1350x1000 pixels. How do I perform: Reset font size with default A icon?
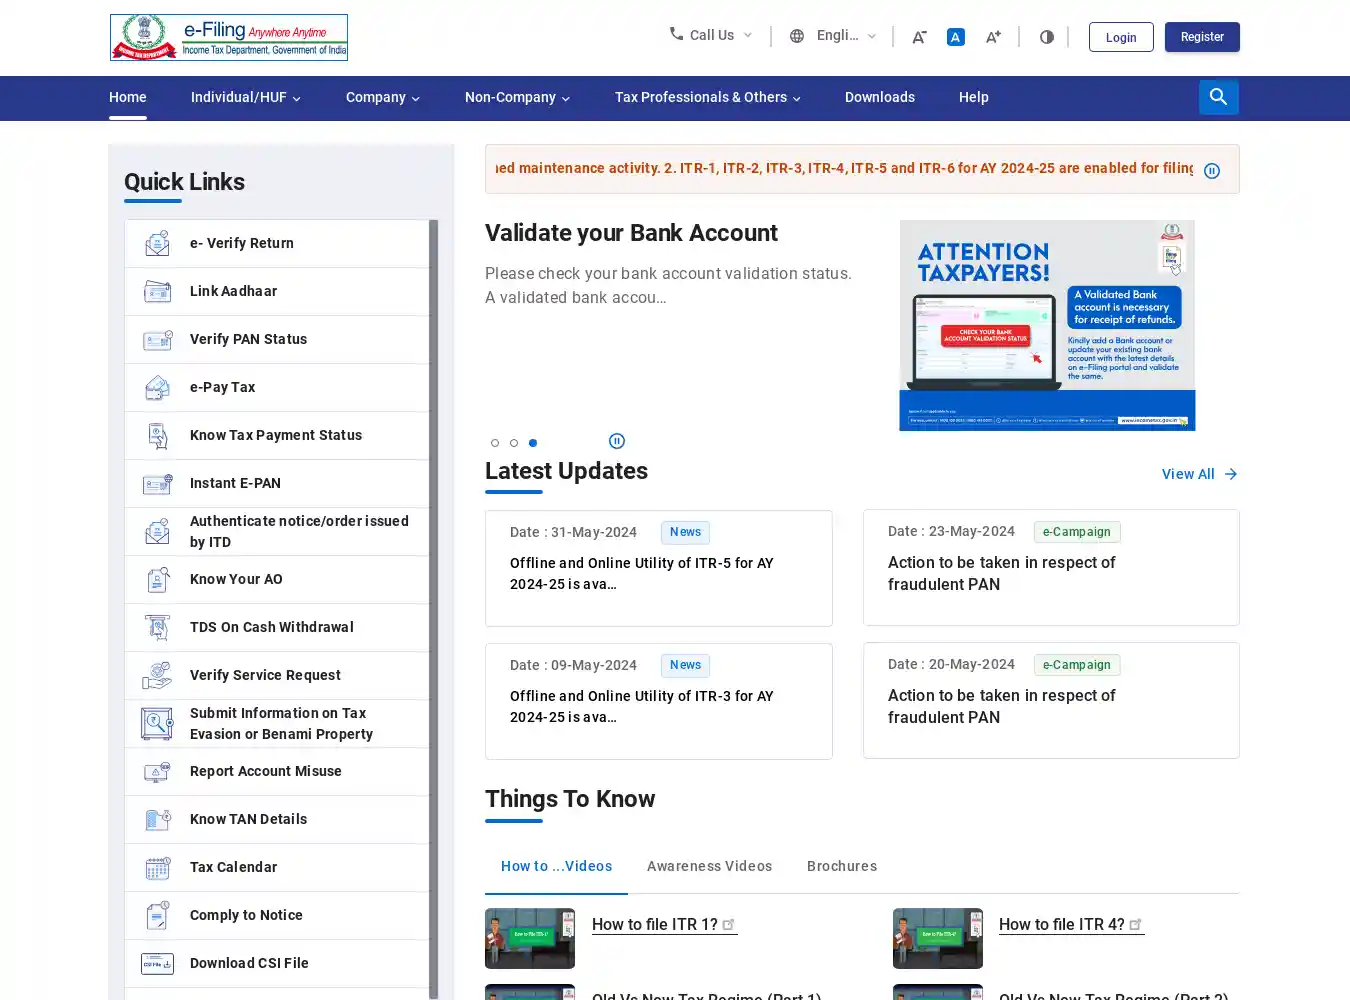pyautogui.click(x=956, y=37)
